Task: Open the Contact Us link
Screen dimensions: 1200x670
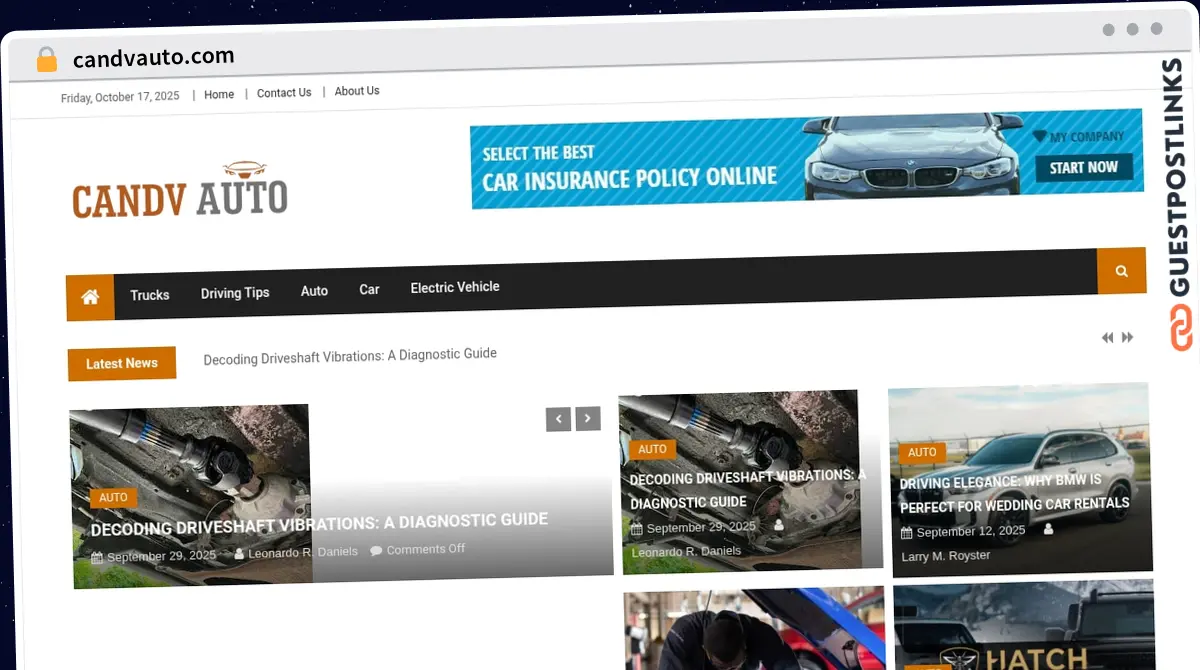Action: (x=284, y=93)
